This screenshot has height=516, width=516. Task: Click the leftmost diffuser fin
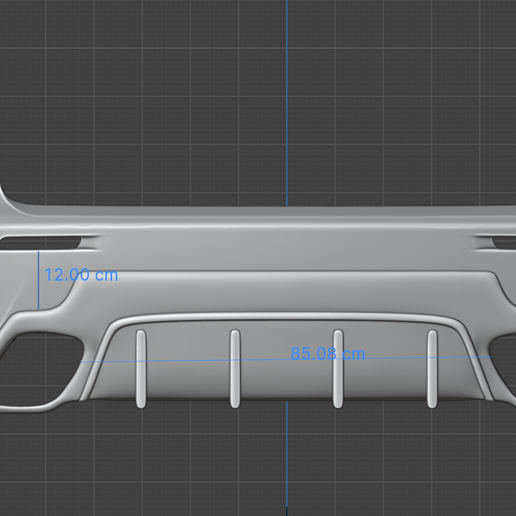tap(141, 369)
